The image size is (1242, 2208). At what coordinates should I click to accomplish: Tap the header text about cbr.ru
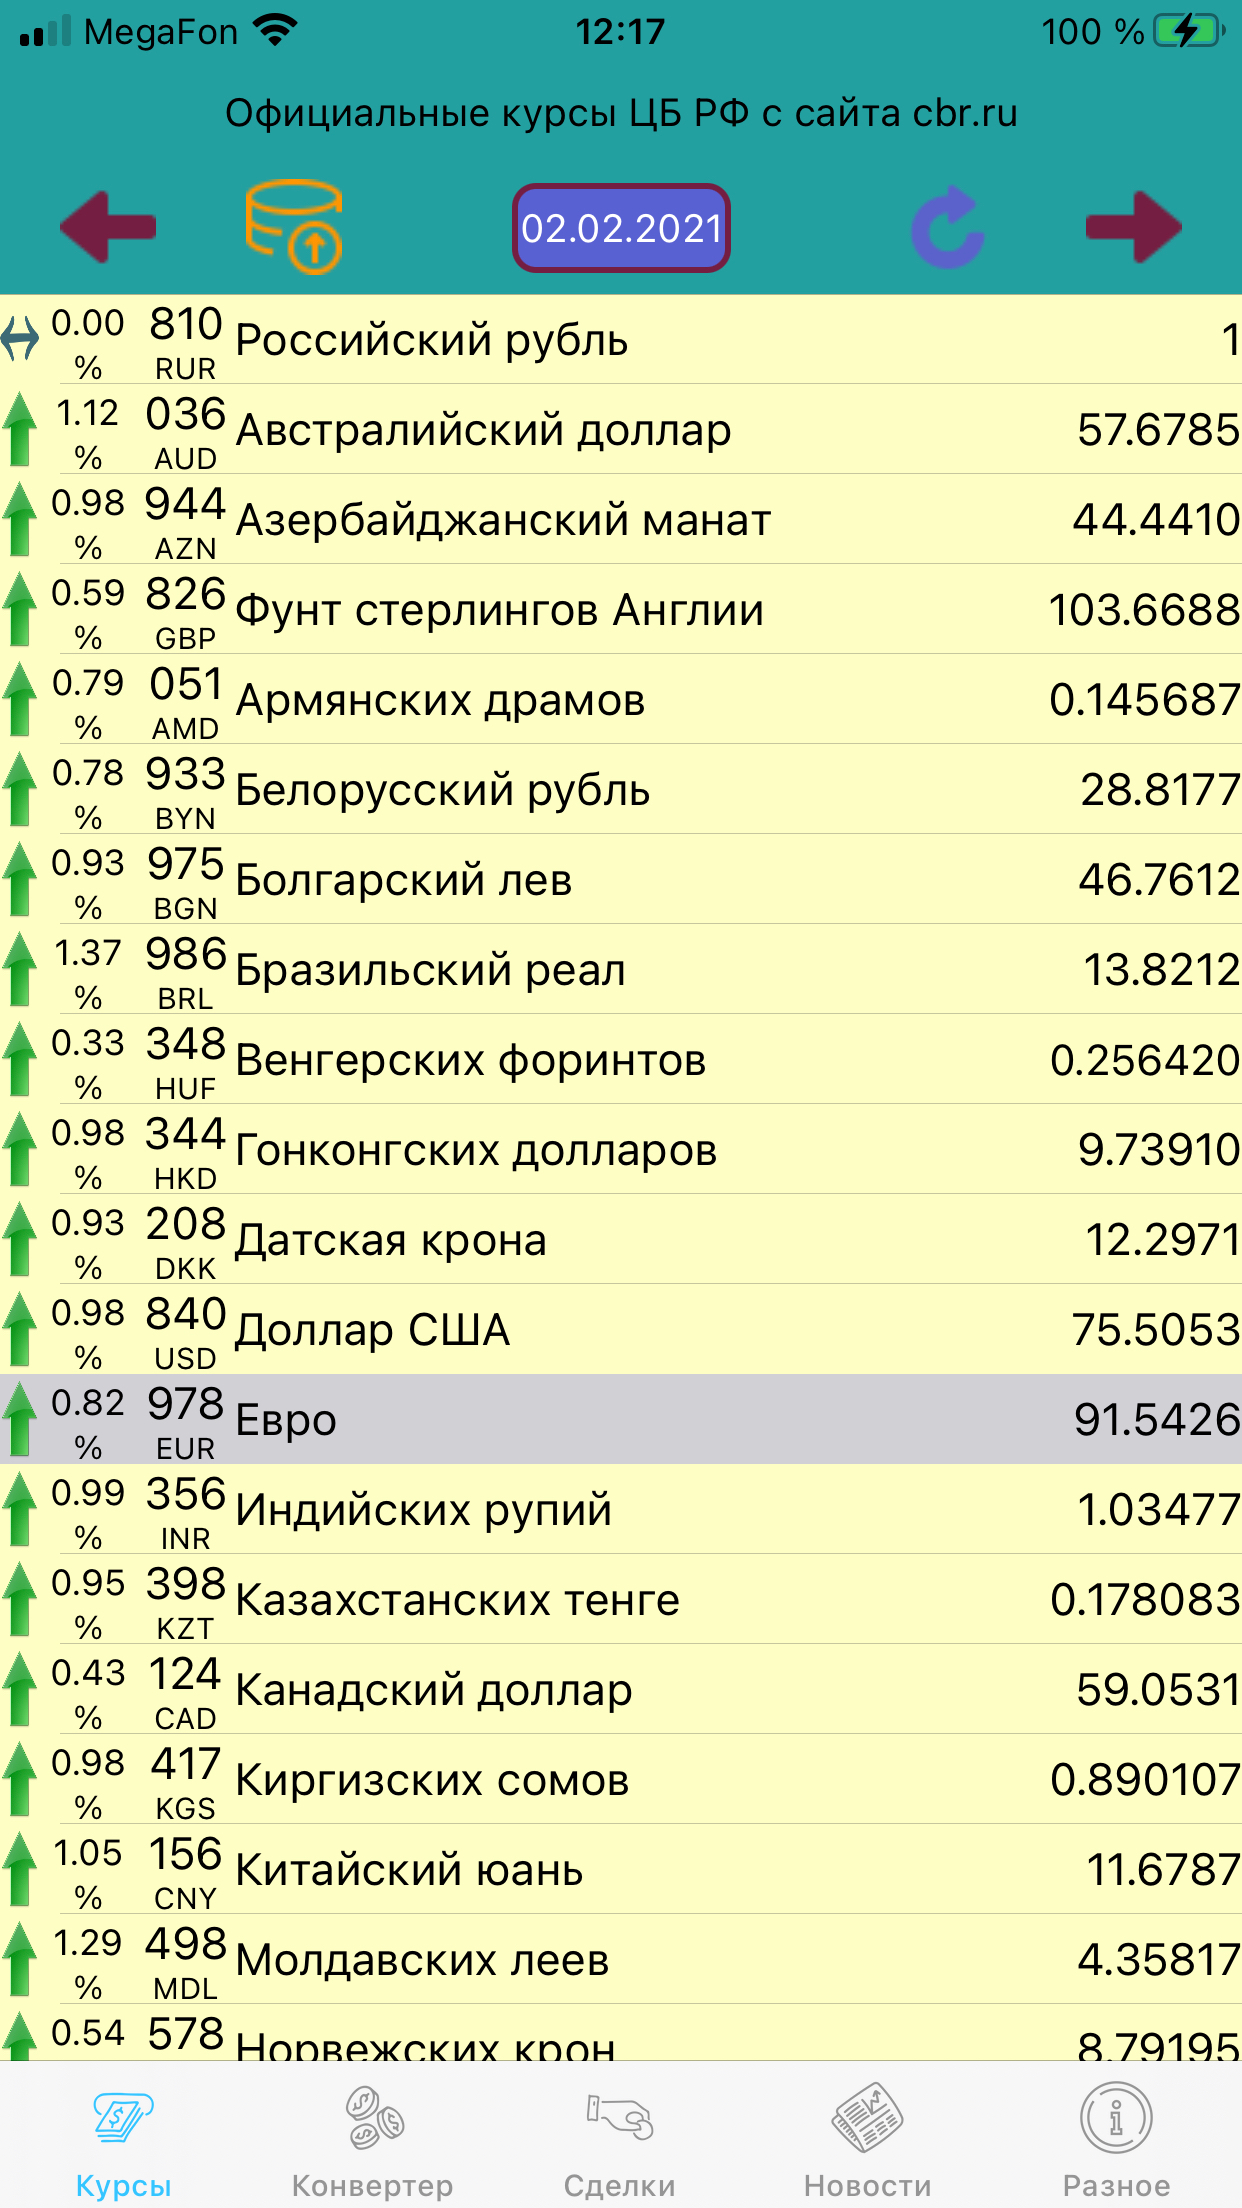tap(621, 113)
